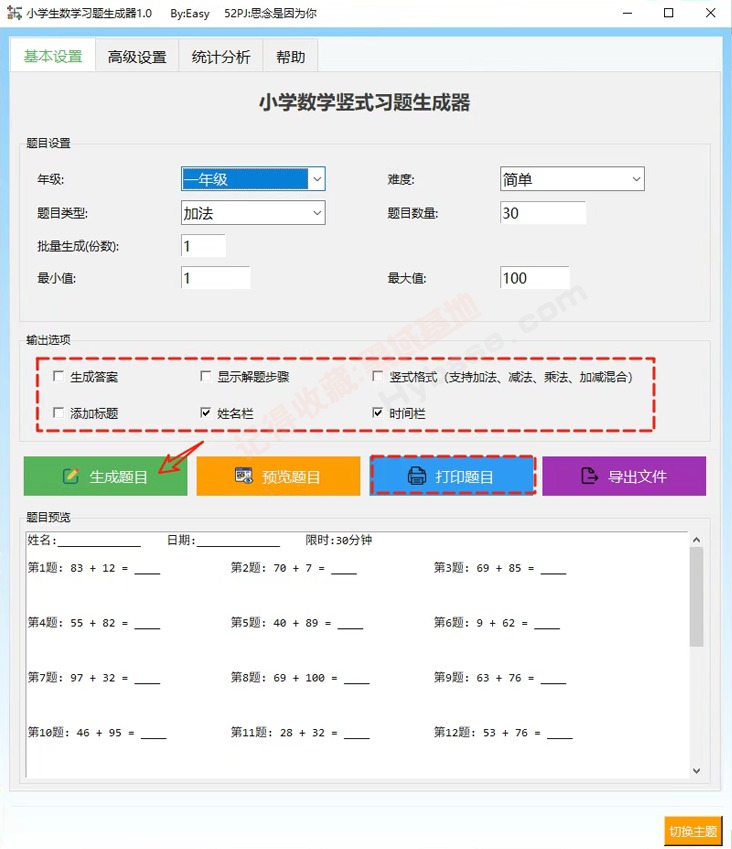Click the orange 预览题目 button
Viewport: 732px width, 849px height.
278,476
